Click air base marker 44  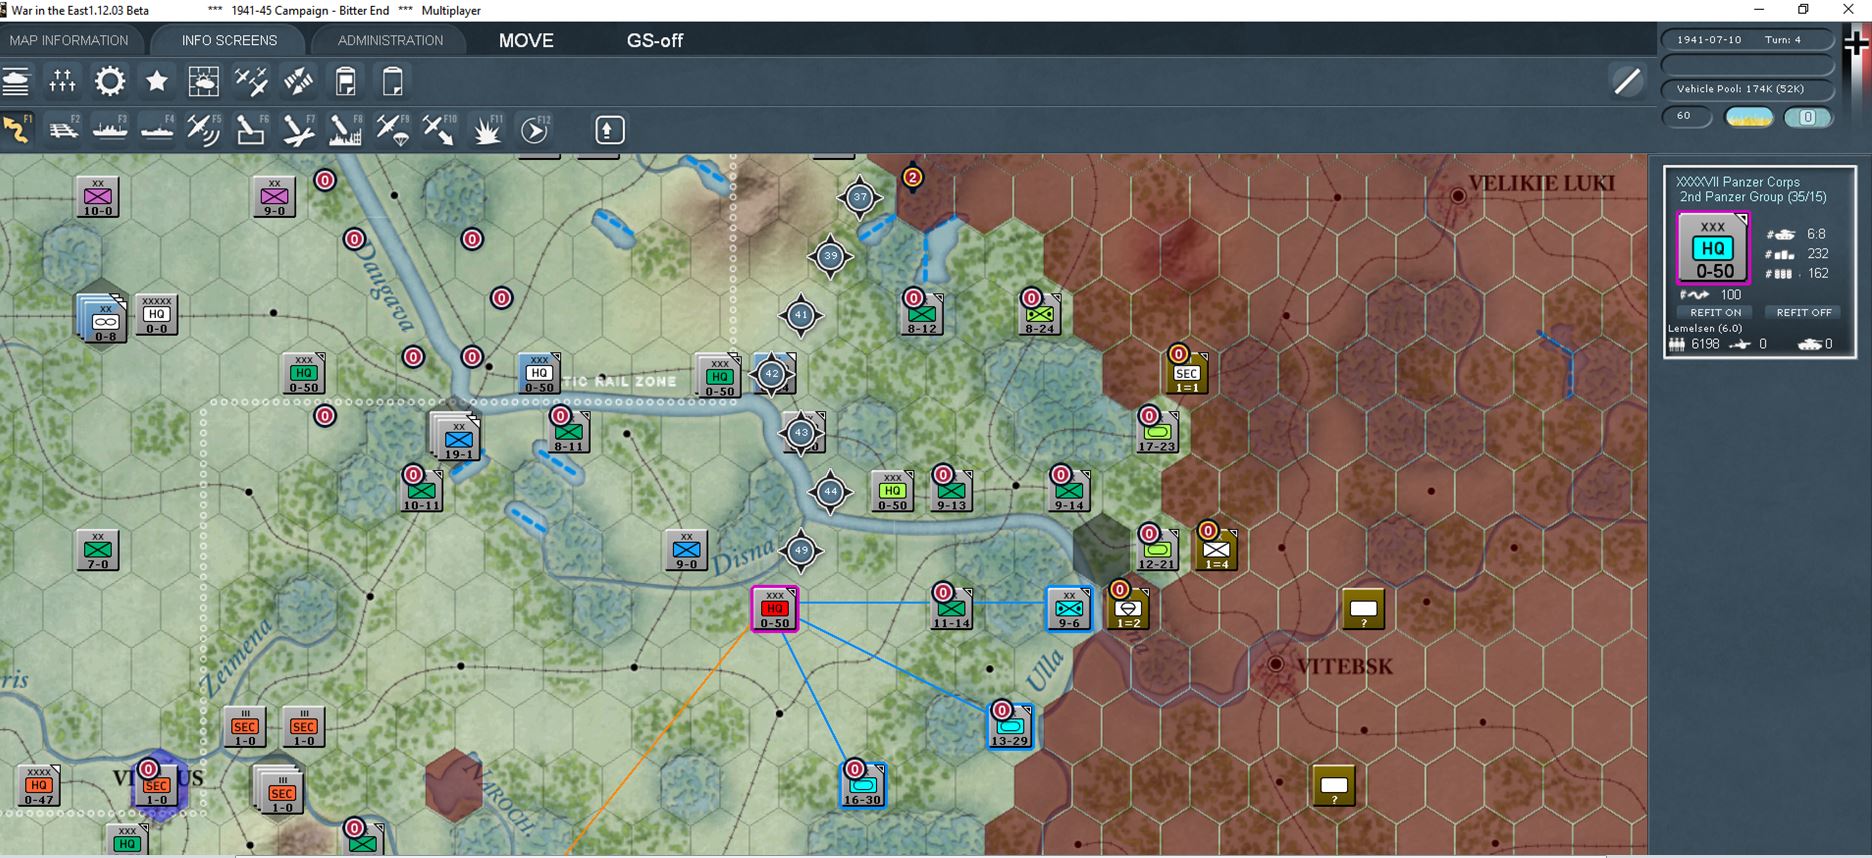coord(831,491)
